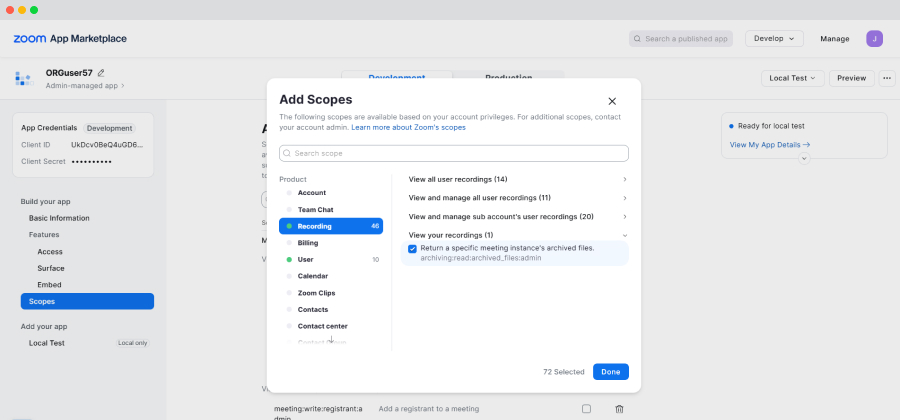This screenshot has width=900, height=420.
Task: Select the Contact center product category
Action: 331,326
